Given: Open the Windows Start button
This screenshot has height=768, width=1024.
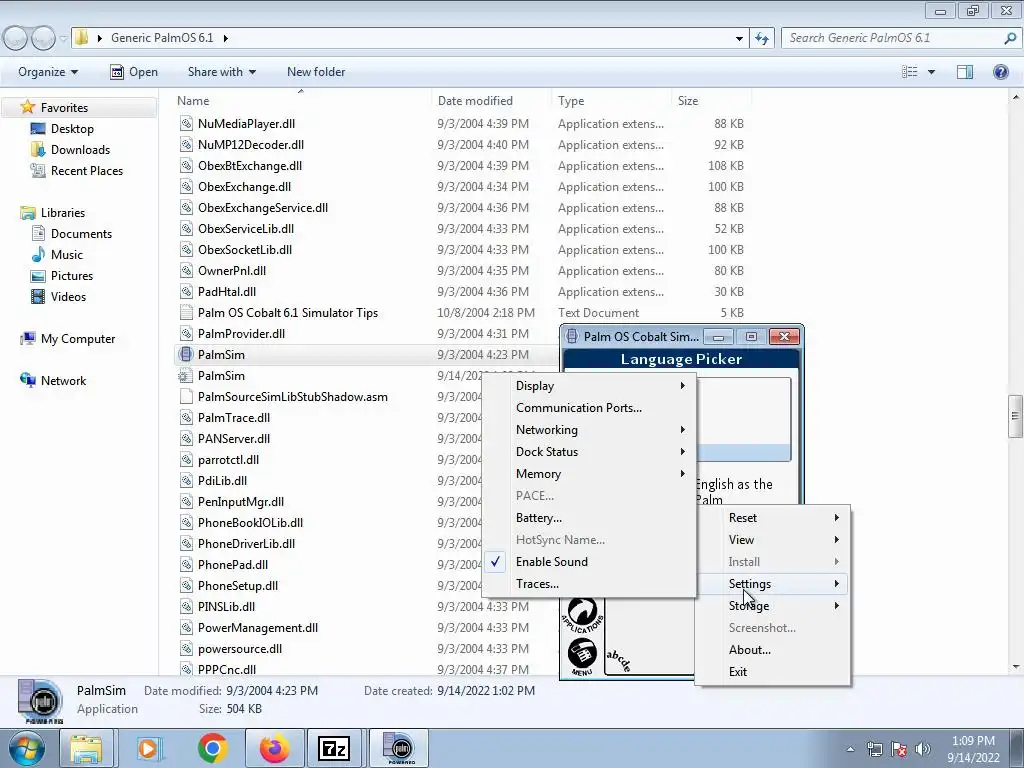Looking at the screenshot, I should coord(27,749).
